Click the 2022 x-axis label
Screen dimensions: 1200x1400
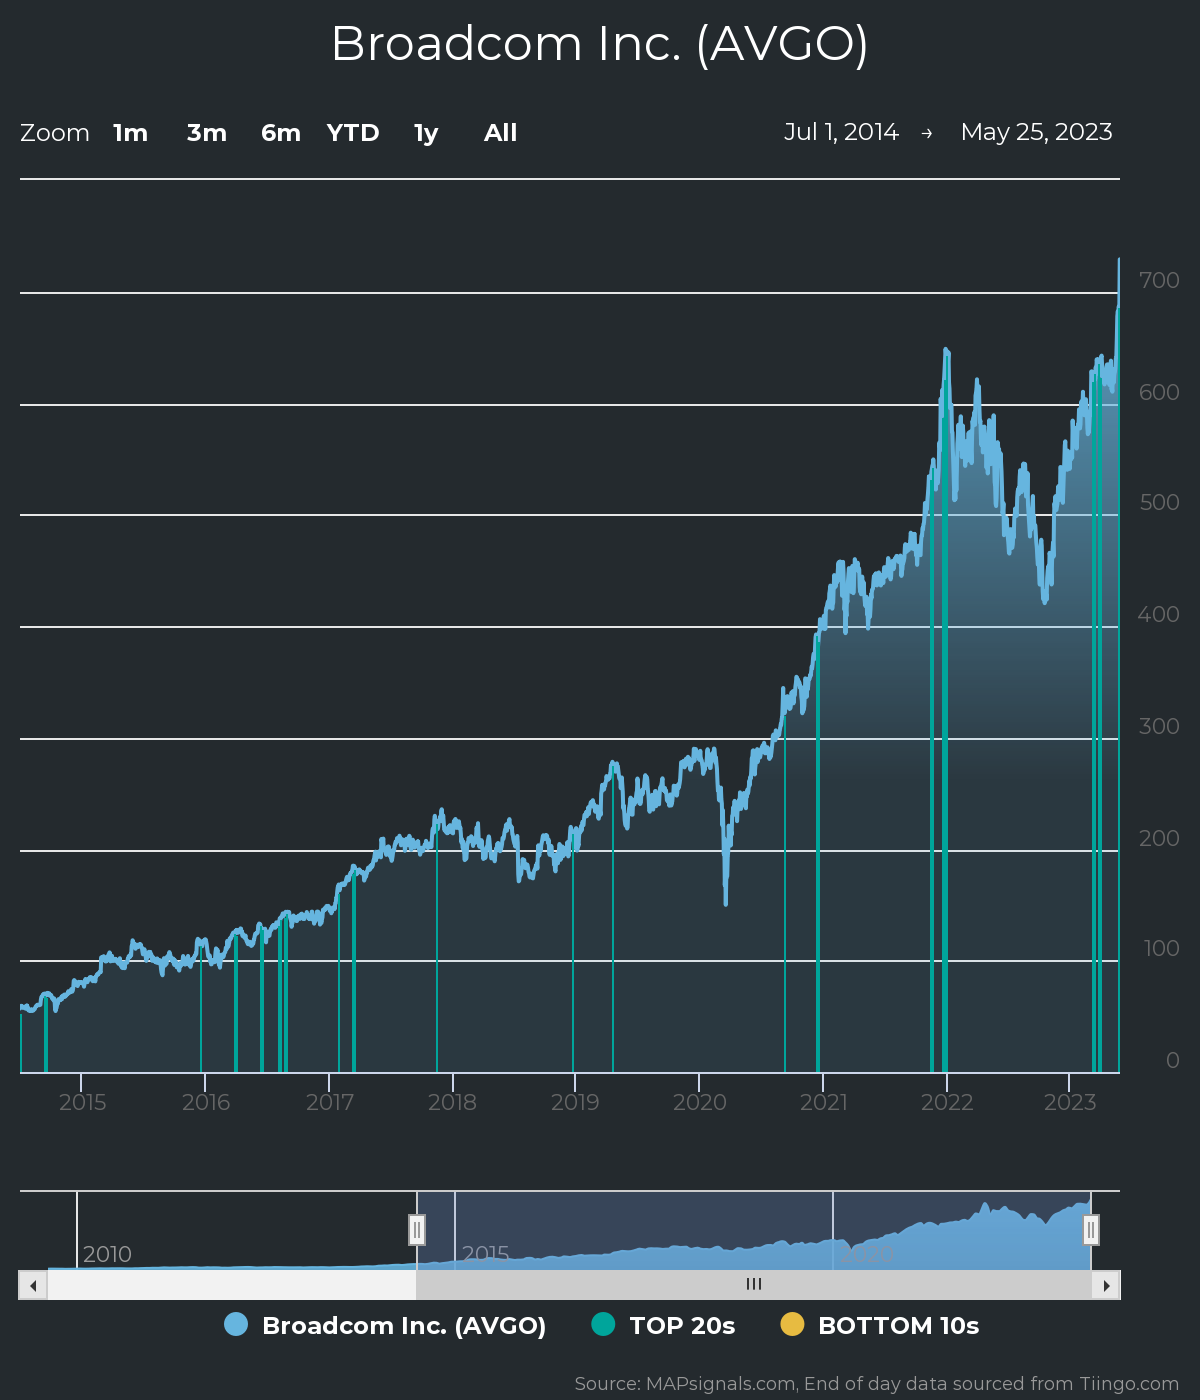947,1102
